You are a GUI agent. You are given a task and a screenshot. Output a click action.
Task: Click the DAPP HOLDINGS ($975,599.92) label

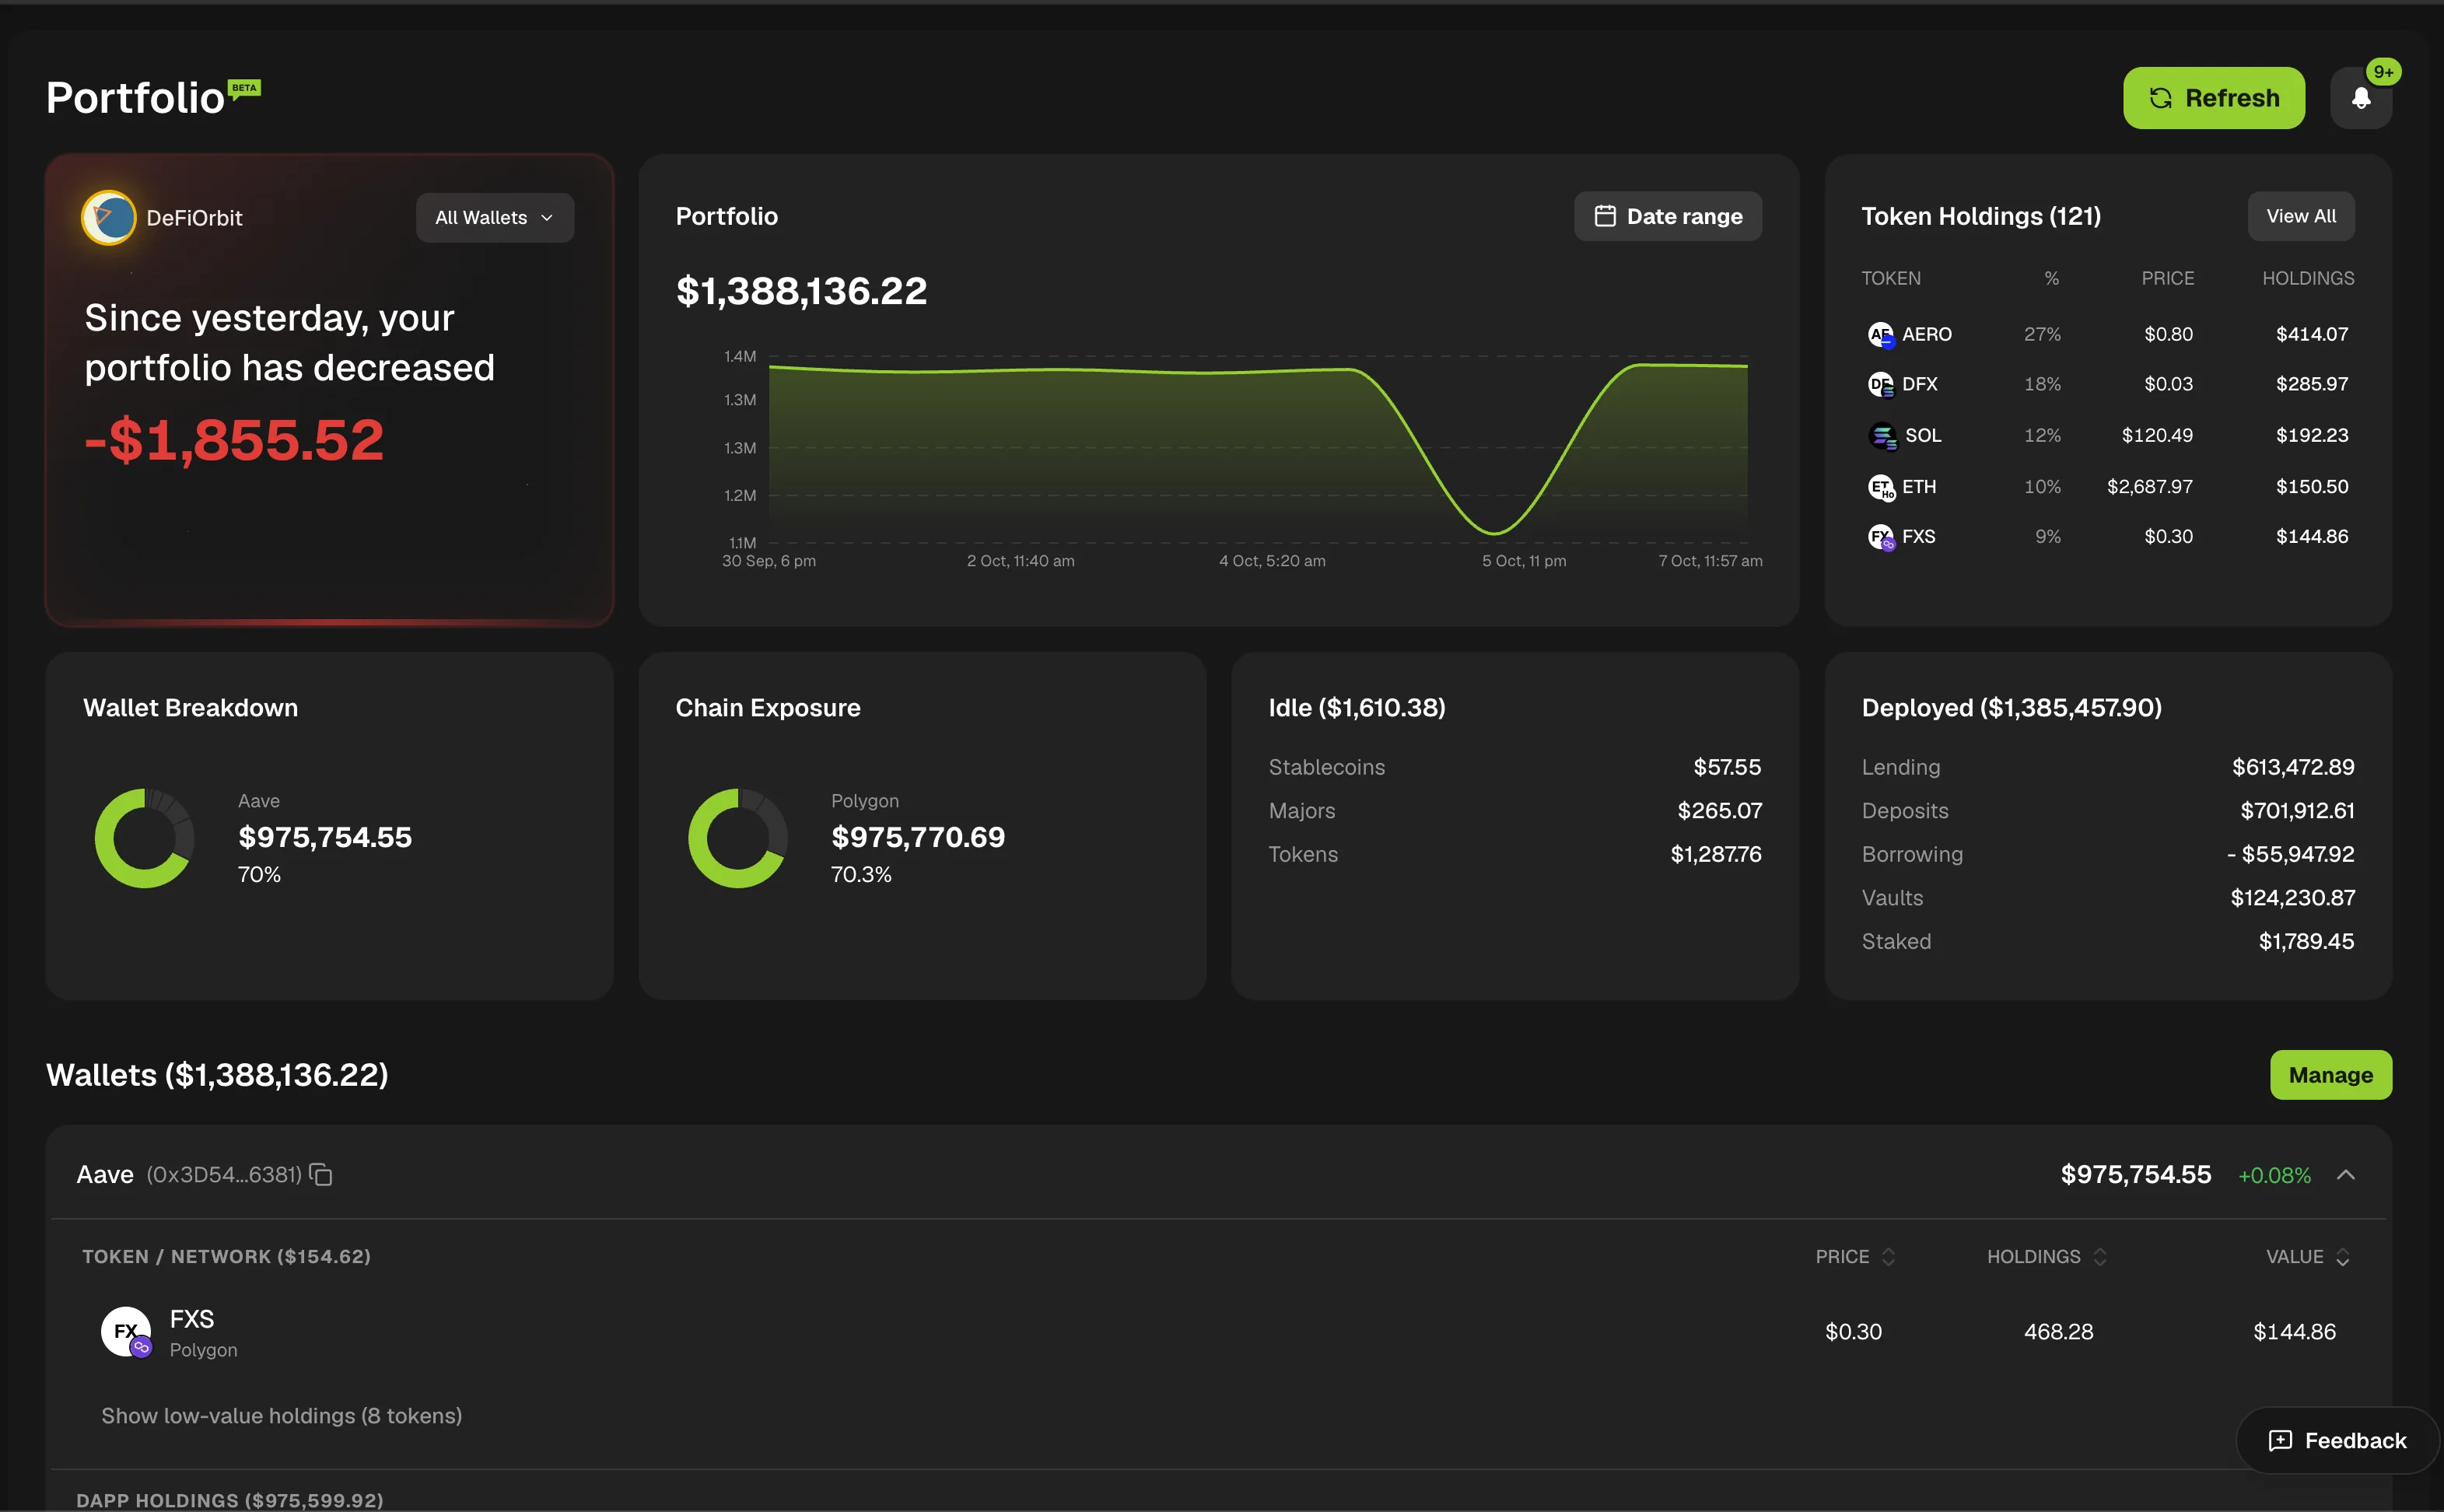(230, 1500)
